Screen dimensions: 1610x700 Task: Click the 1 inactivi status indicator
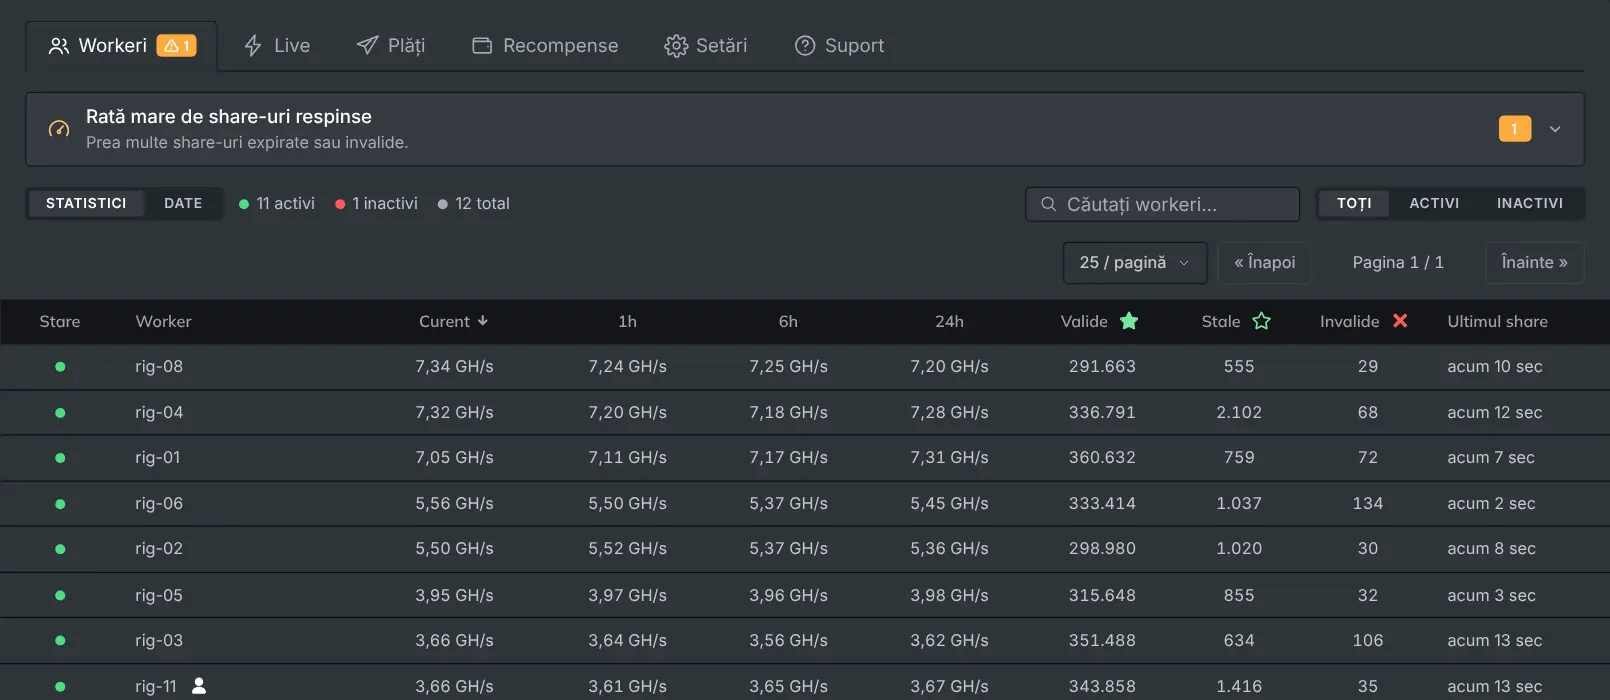[x=376, y=204]
